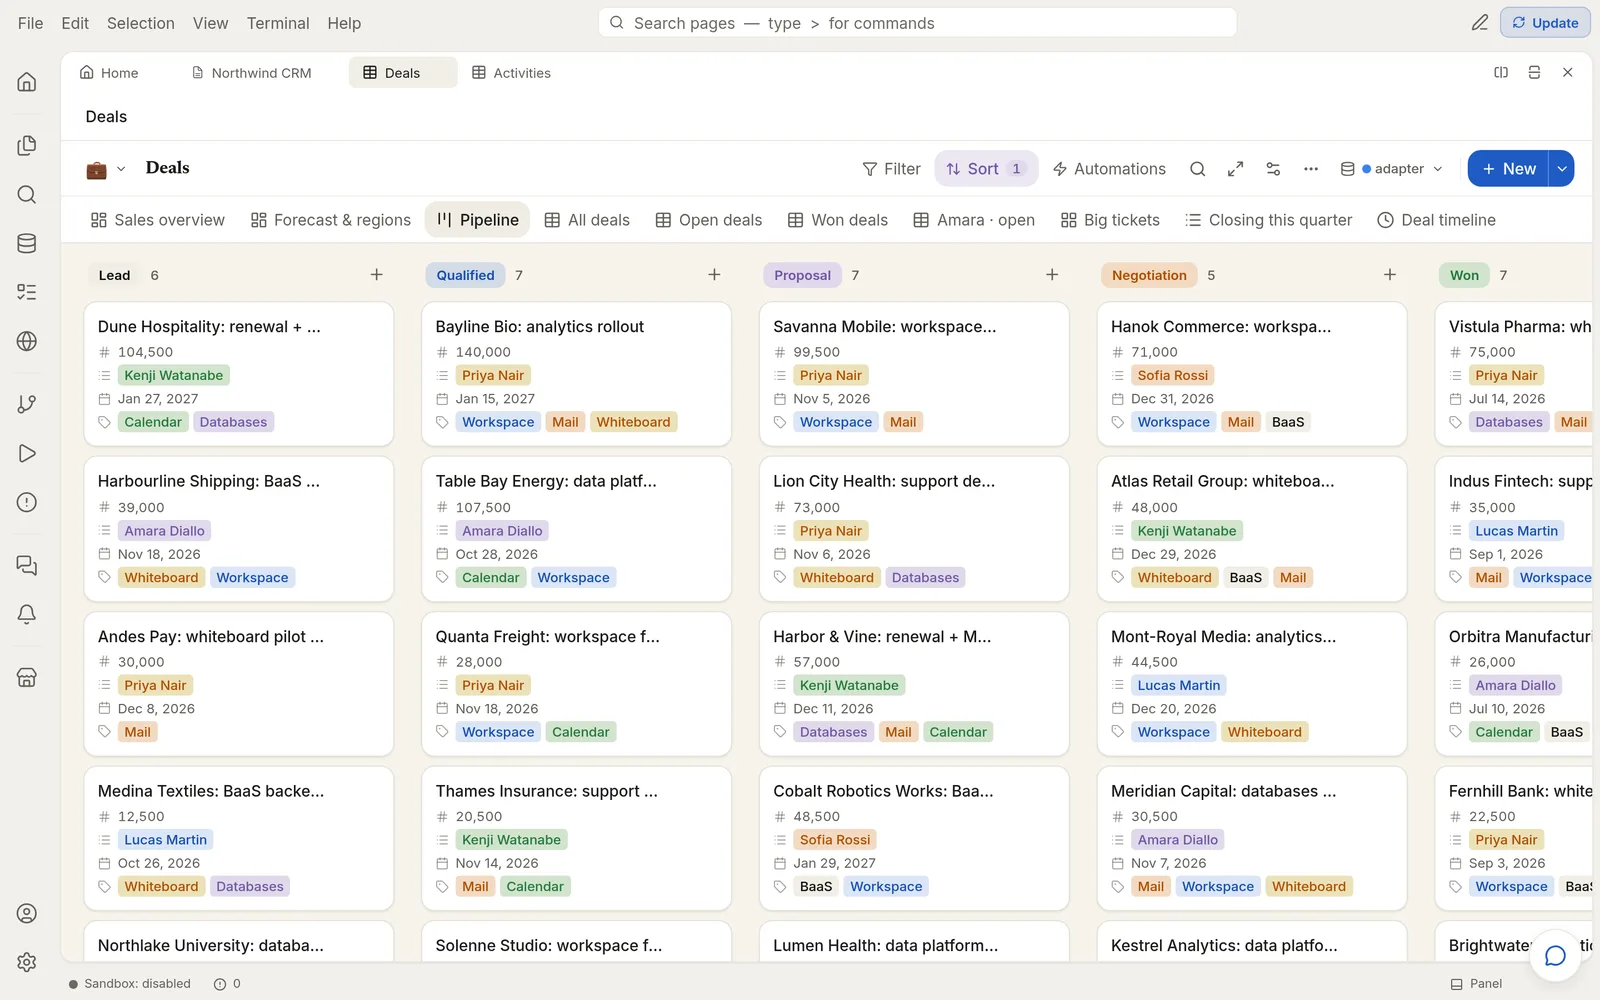Toggle the split view panel icon
This screenshot has width=1600, height=1000.
click(x=1501, y=72)
